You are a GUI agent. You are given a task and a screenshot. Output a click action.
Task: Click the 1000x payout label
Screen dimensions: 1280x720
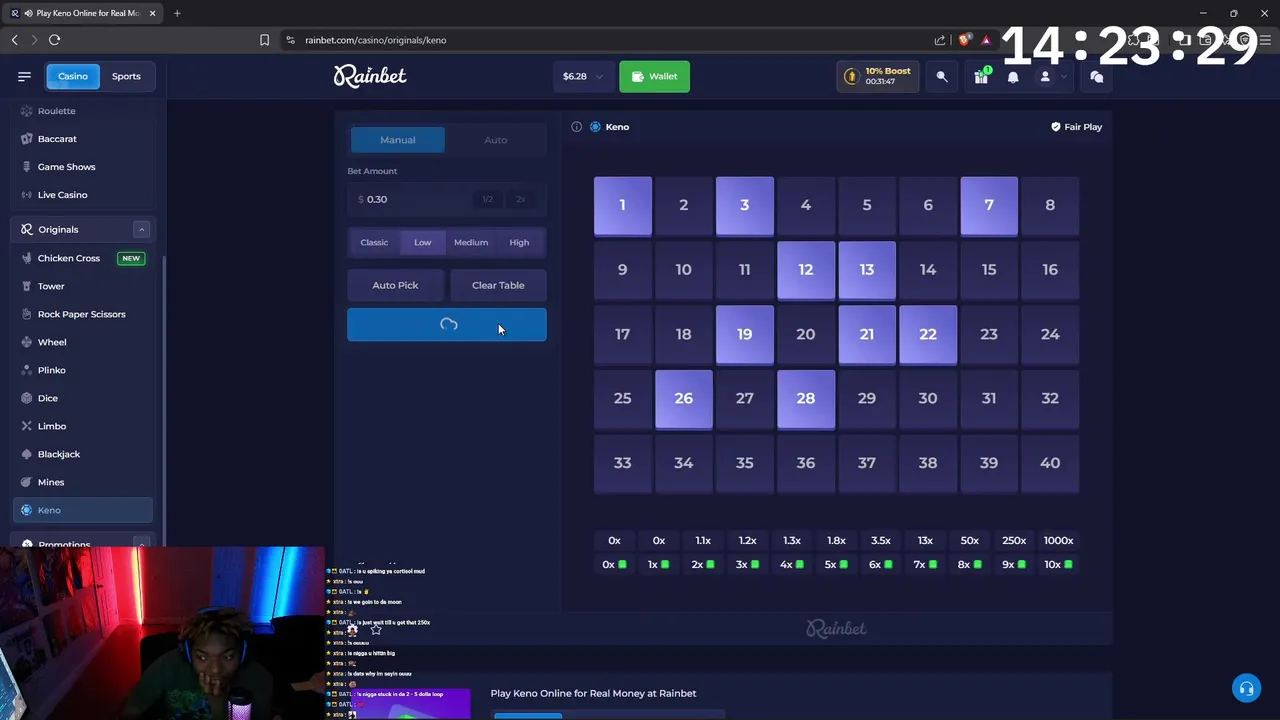(1058, 540)
